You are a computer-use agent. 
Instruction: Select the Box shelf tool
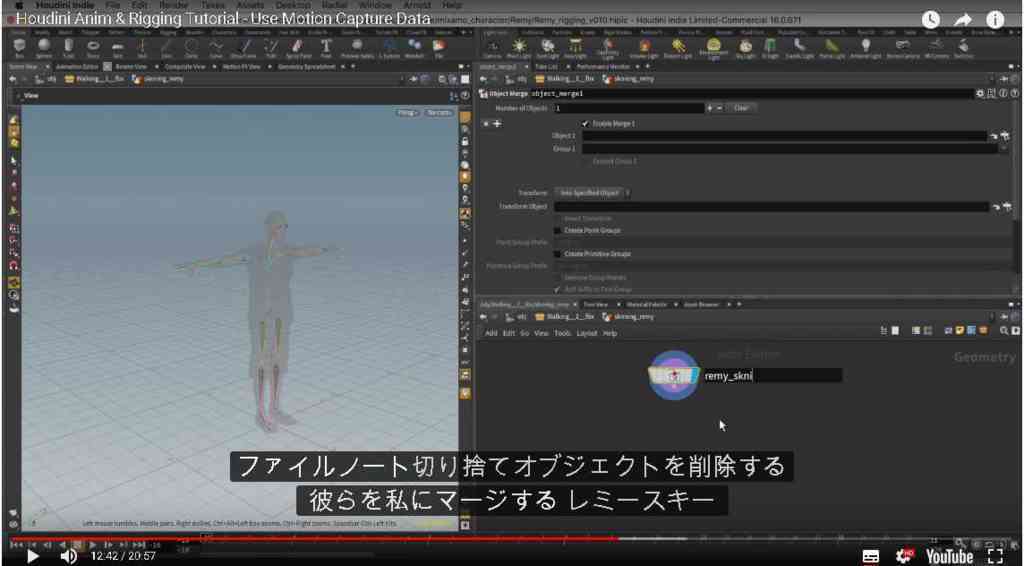click(19, 47)
